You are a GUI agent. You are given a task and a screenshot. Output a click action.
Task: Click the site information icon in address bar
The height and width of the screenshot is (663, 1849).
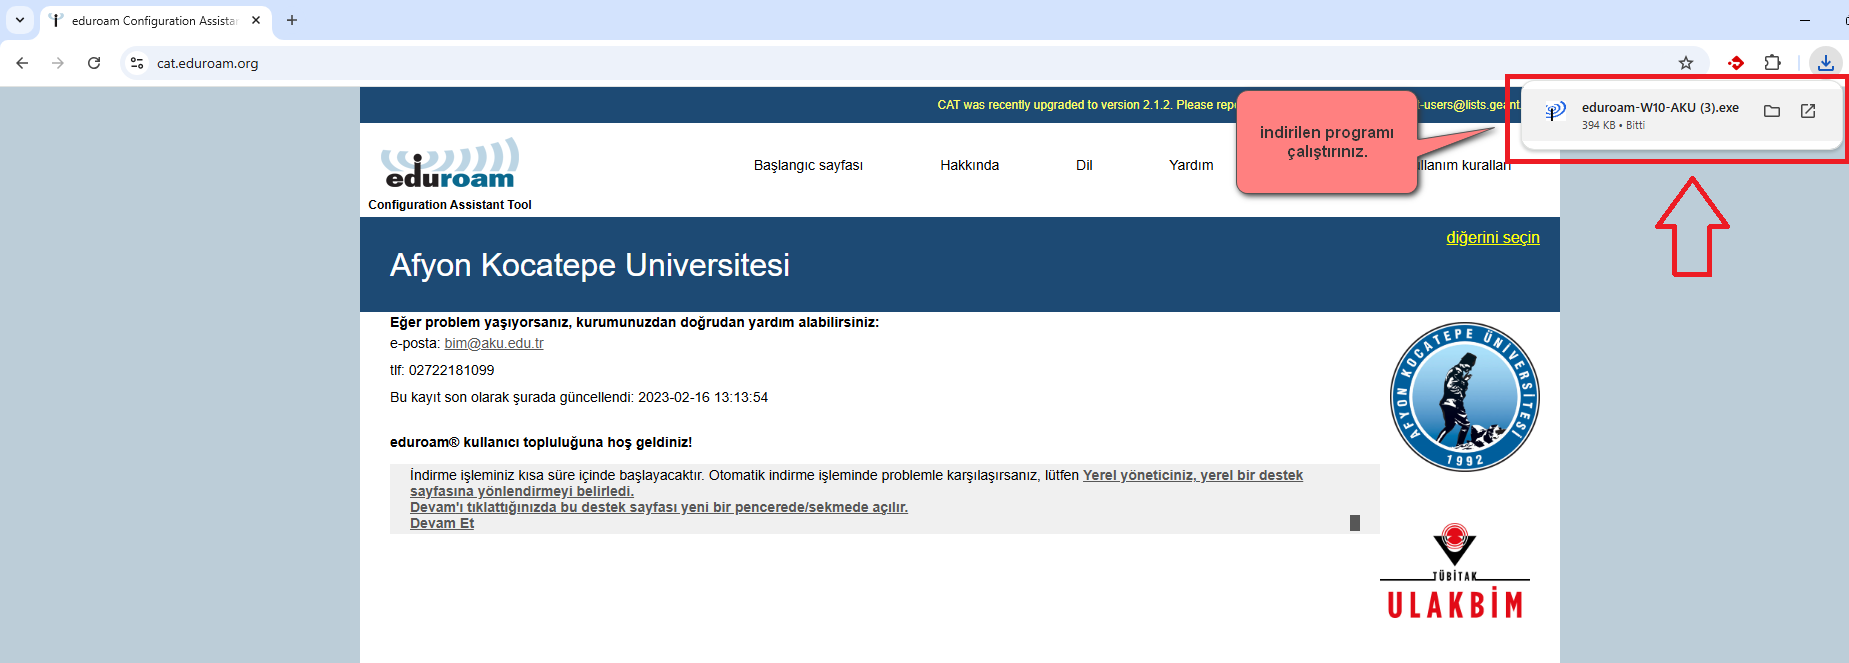(137, 63)
